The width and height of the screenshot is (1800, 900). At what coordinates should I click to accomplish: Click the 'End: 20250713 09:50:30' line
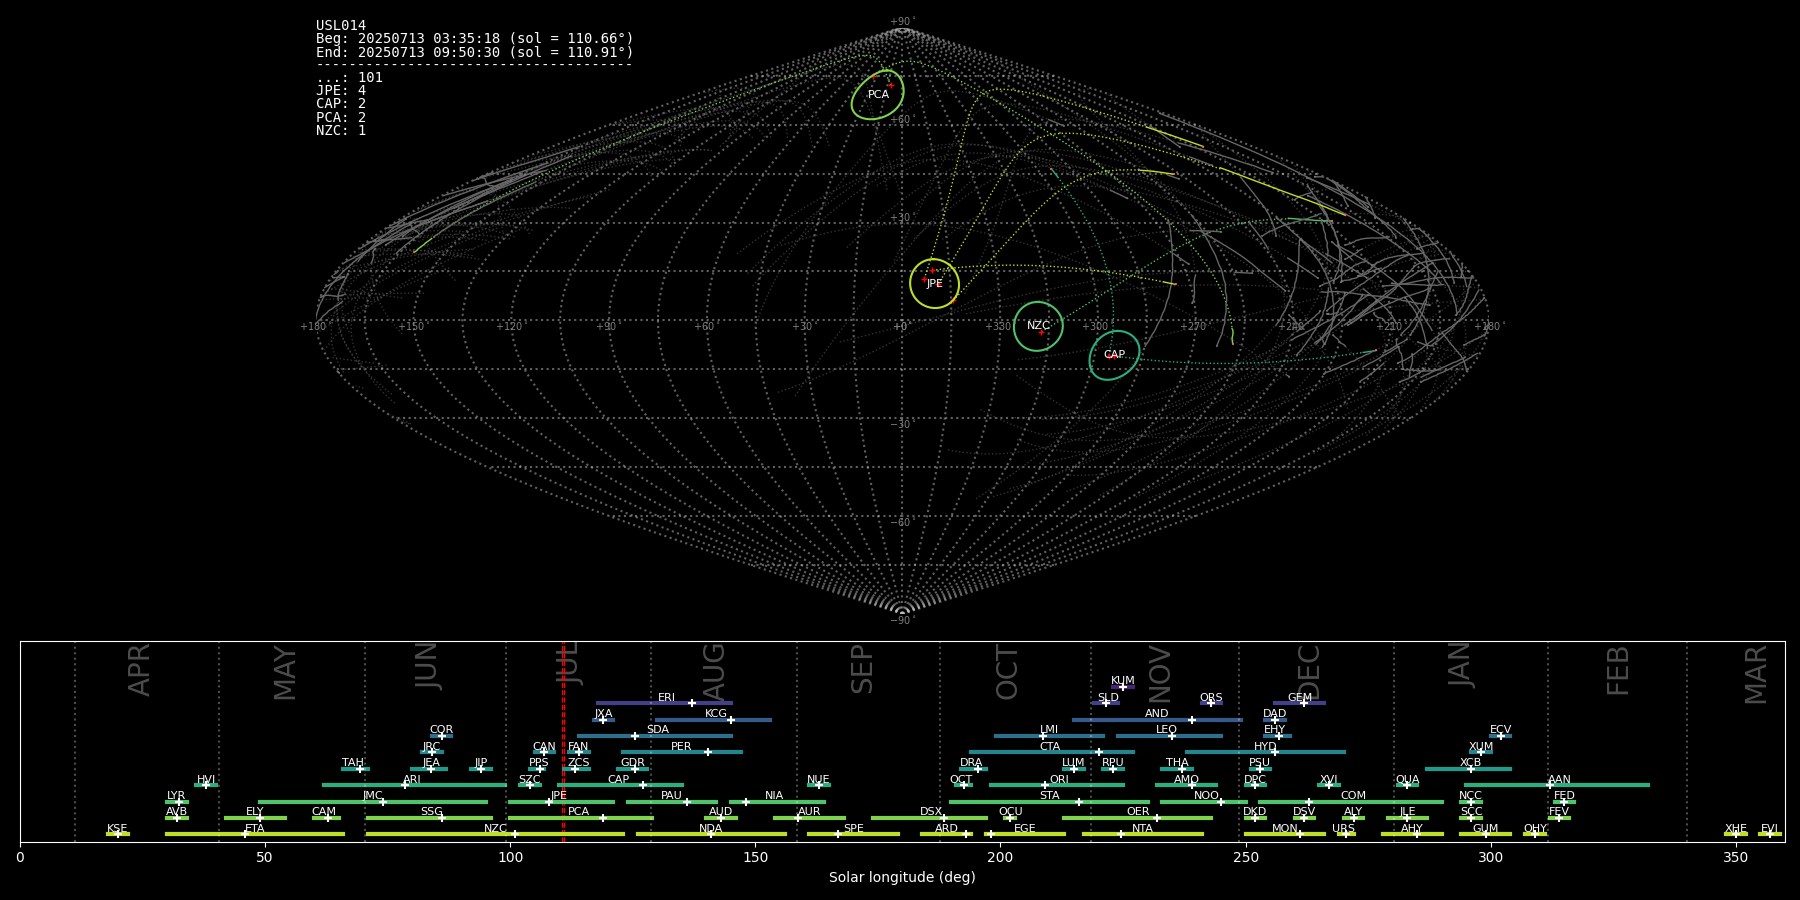pyautogui.click(x=475, y=52)
